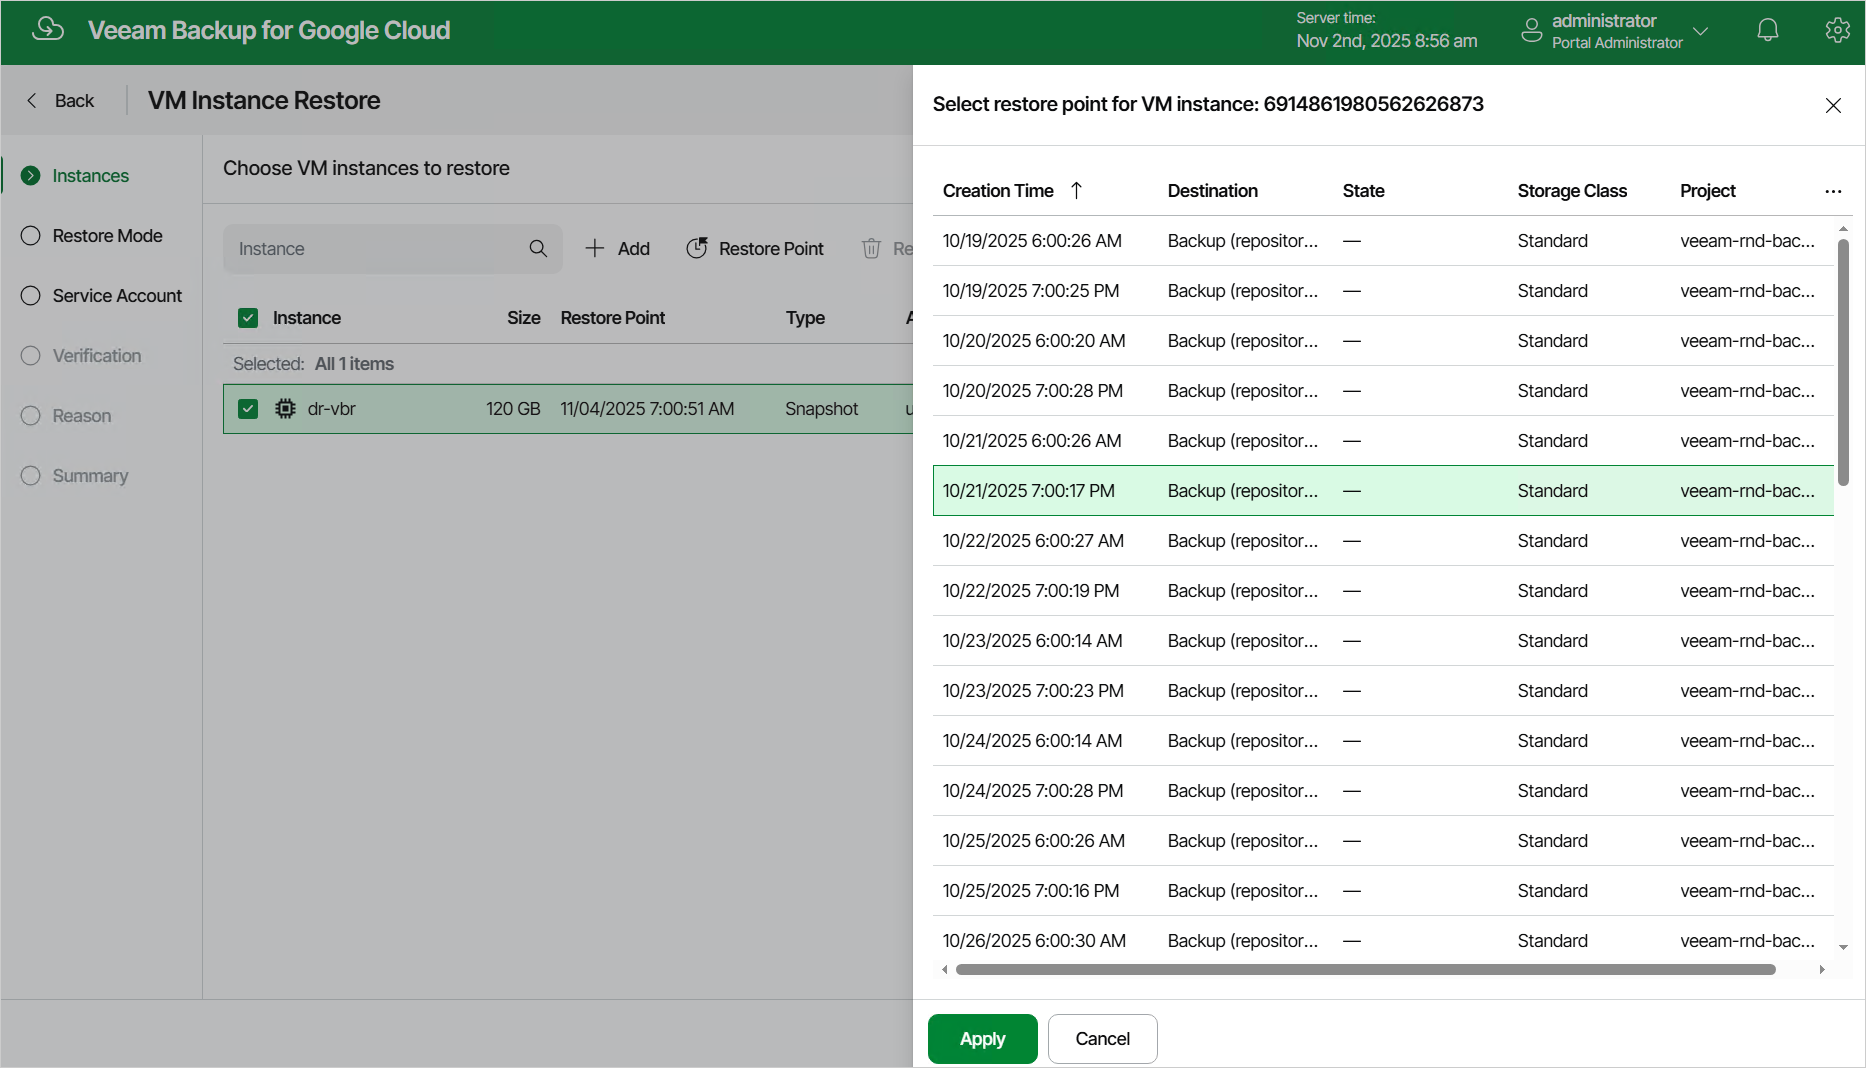The image size is (1866, 1068).
Task: Sort by Destination column header
Action: pos(1212,191)
